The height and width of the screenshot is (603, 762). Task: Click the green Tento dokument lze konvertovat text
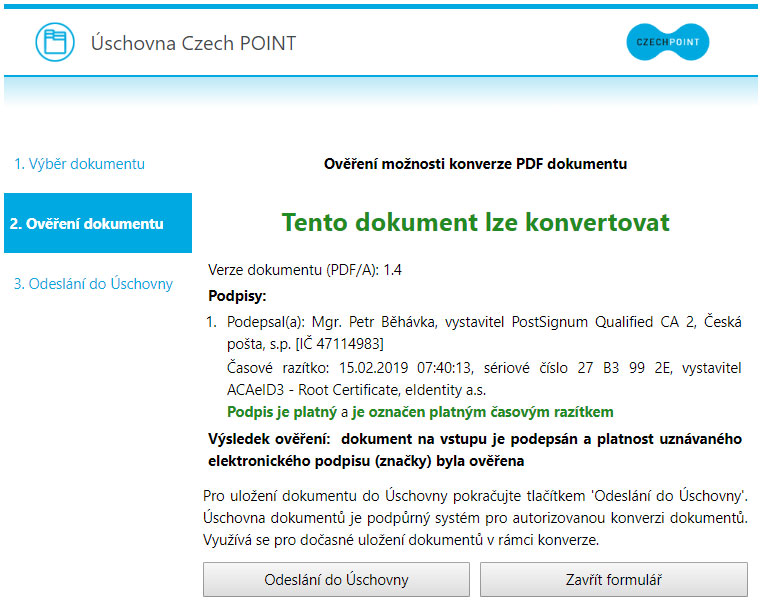pyautogui.click(x=475, y=223)
